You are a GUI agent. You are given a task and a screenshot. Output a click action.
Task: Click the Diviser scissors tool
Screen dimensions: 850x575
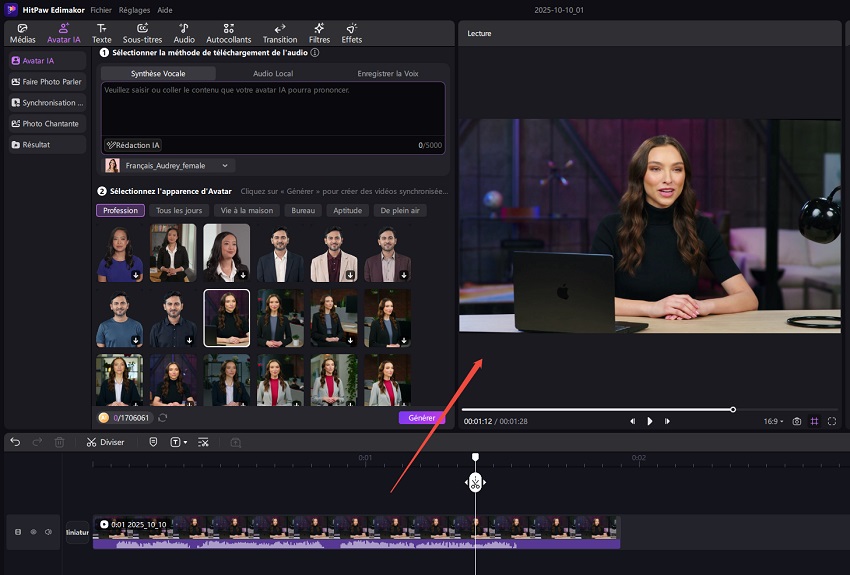(x=105, y=442)
